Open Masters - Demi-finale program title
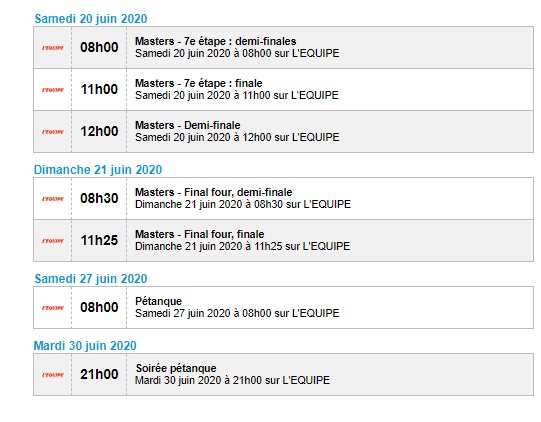The image size is (541, 422). 187,125
